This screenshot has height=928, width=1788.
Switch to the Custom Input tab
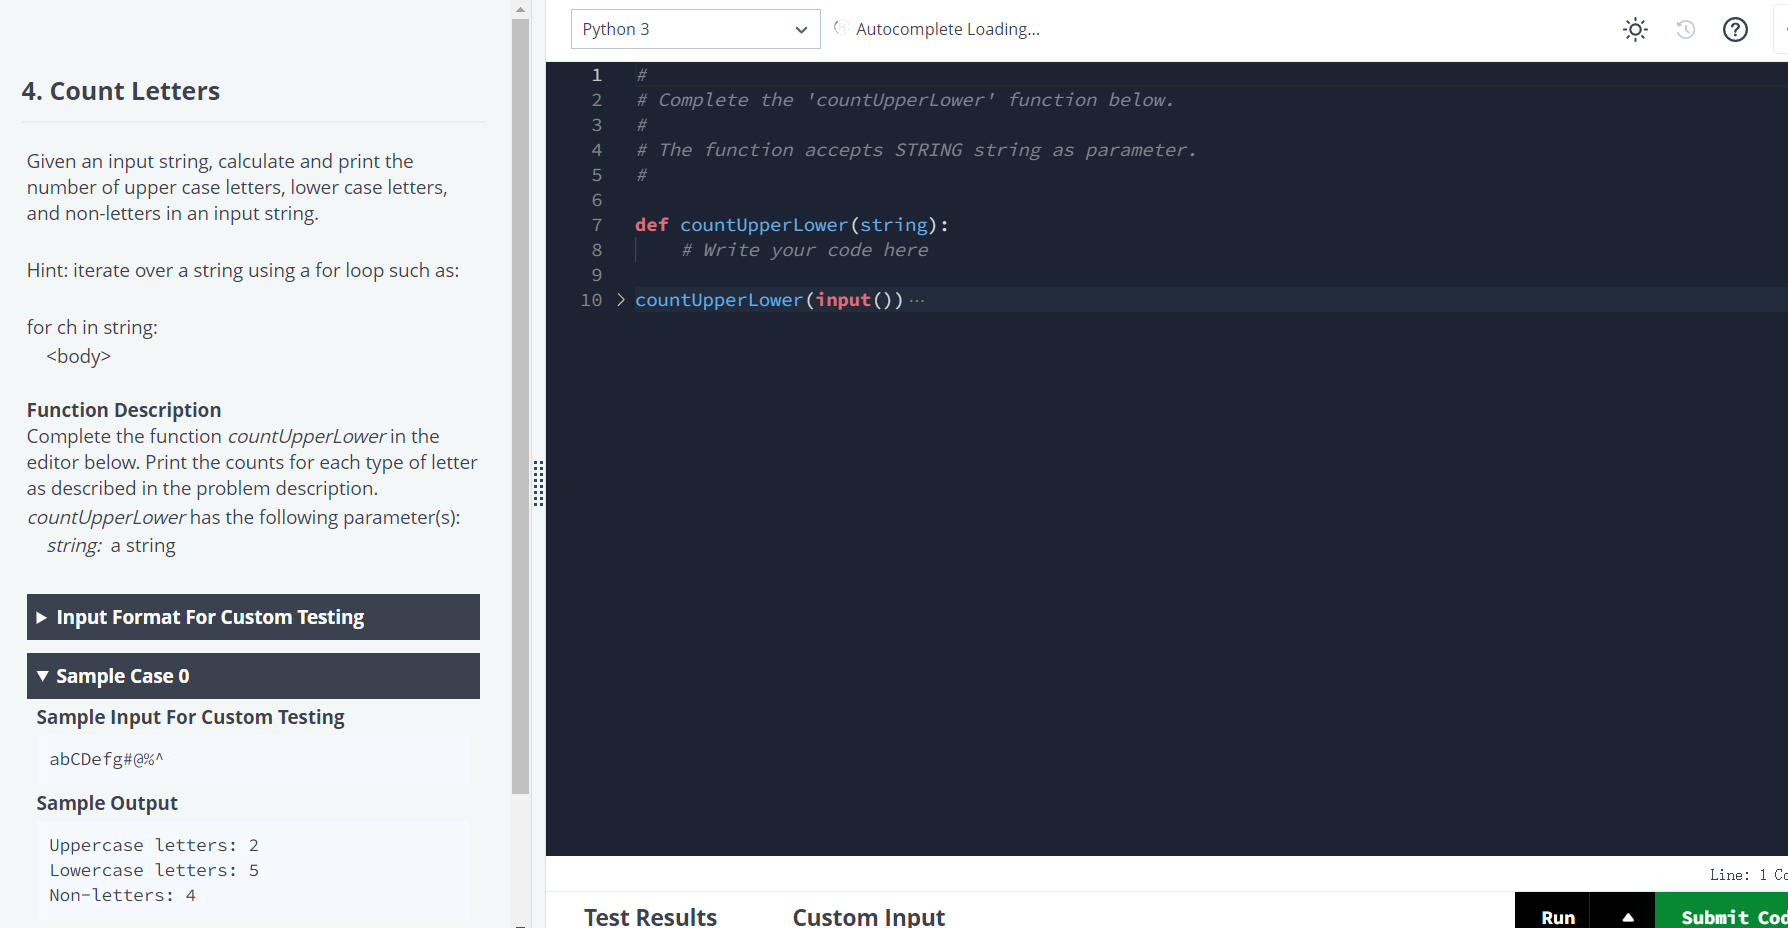point(868,915)
